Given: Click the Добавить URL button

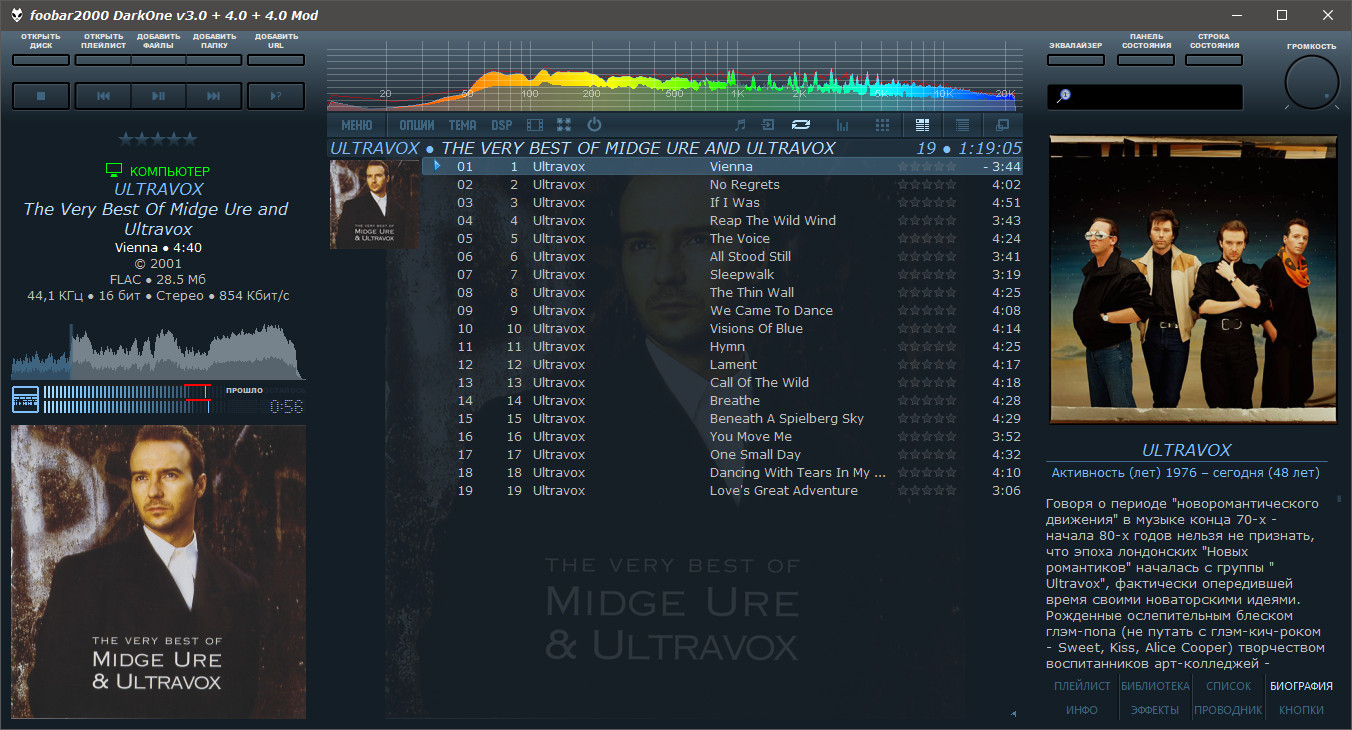Looking at the screenshot, I should pyautogui.click(x=276, y=60).
